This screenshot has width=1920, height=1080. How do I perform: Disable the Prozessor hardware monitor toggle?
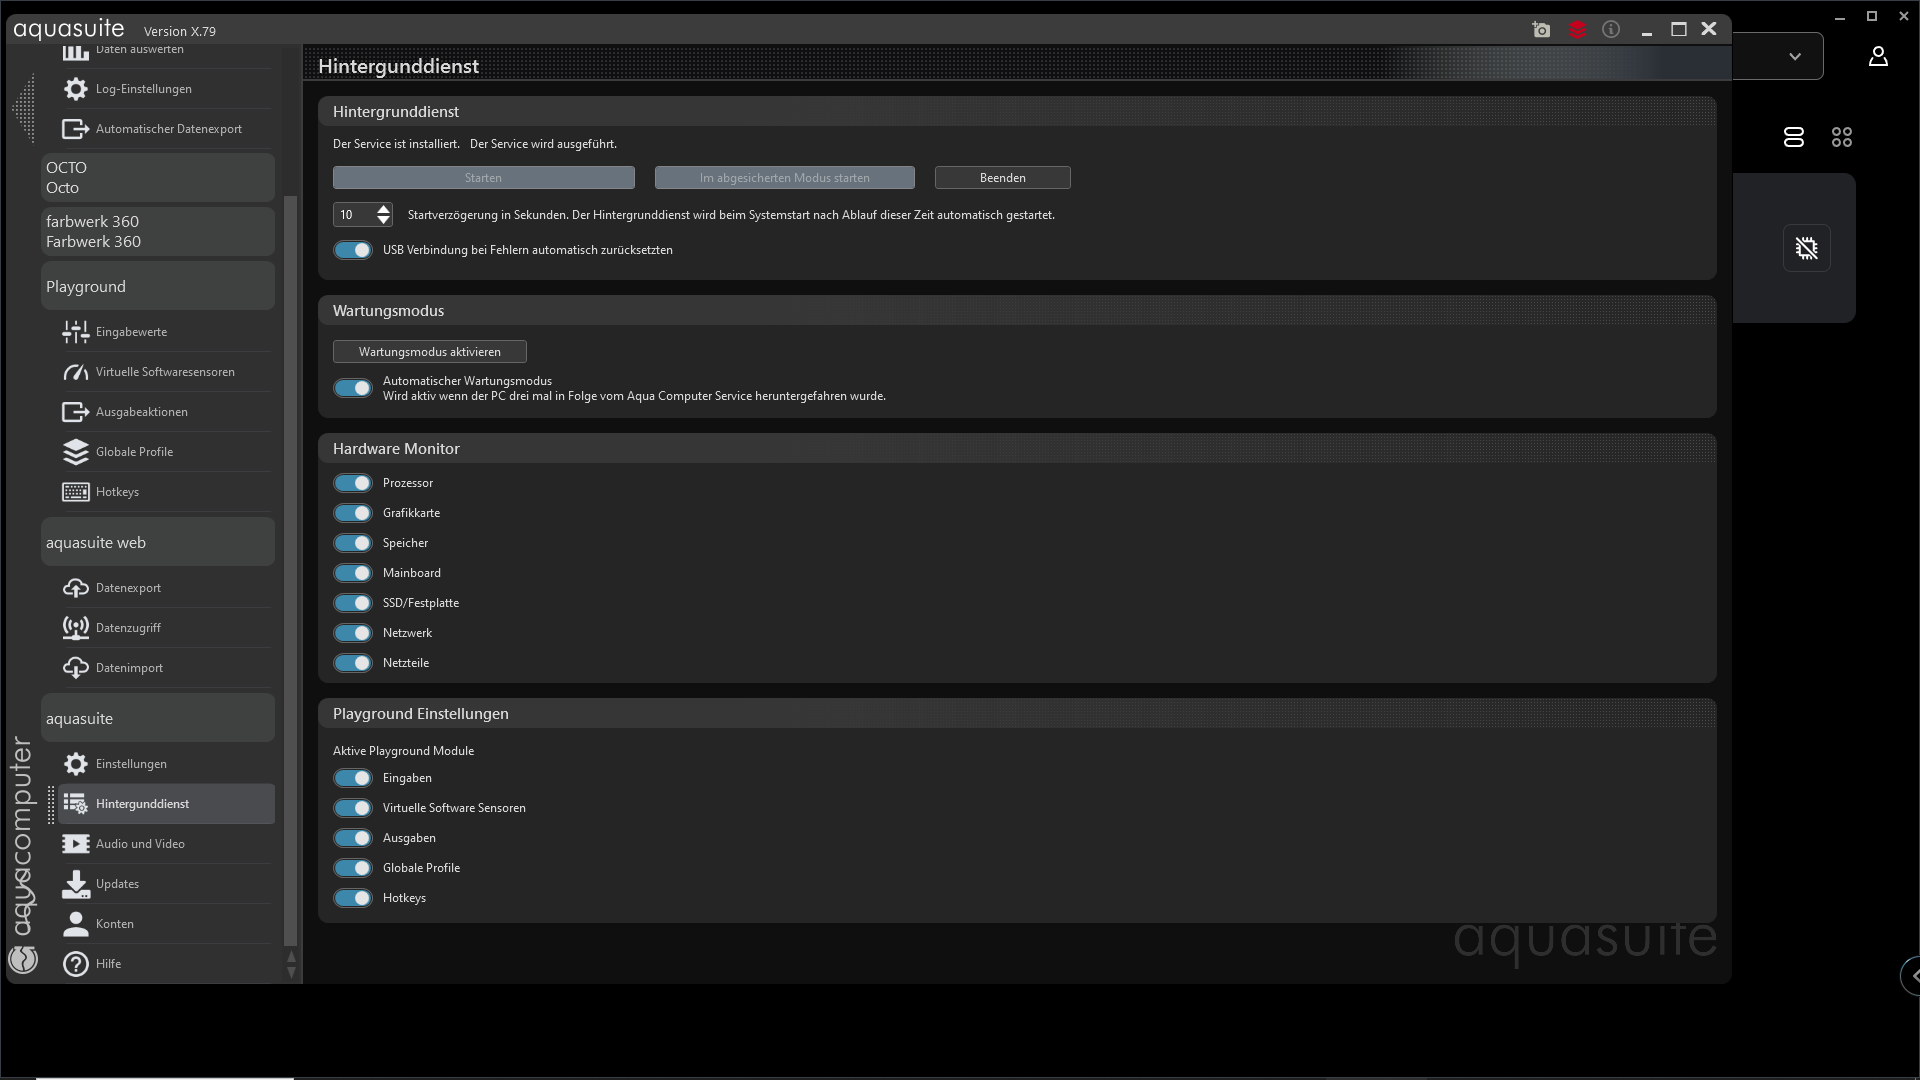point(353,483)
